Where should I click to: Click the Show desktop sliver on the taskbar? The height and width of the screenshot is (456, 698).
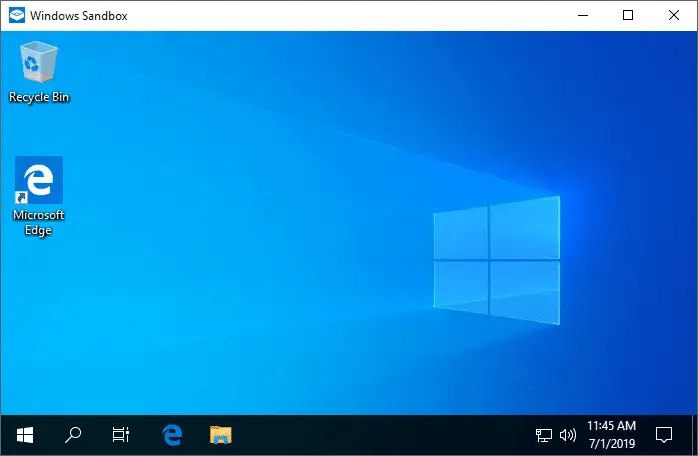pos(695,435)
